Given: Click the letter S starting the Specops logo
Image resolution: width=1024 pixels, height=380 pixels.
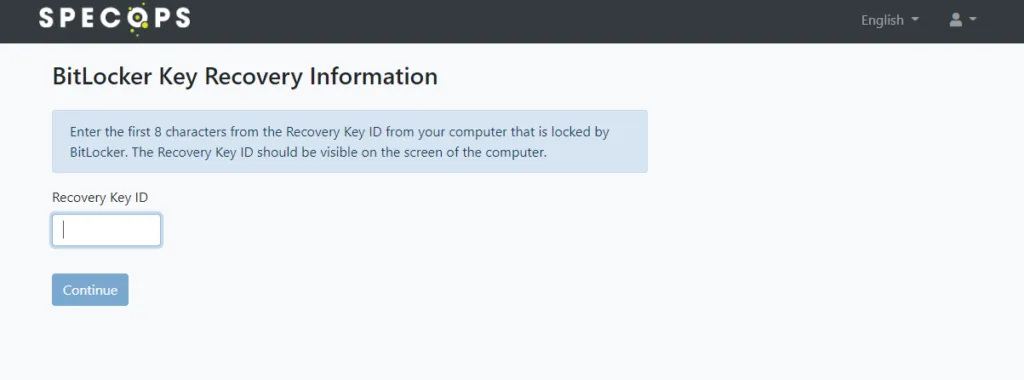Looking at the screenshot, I should [47, 18].
